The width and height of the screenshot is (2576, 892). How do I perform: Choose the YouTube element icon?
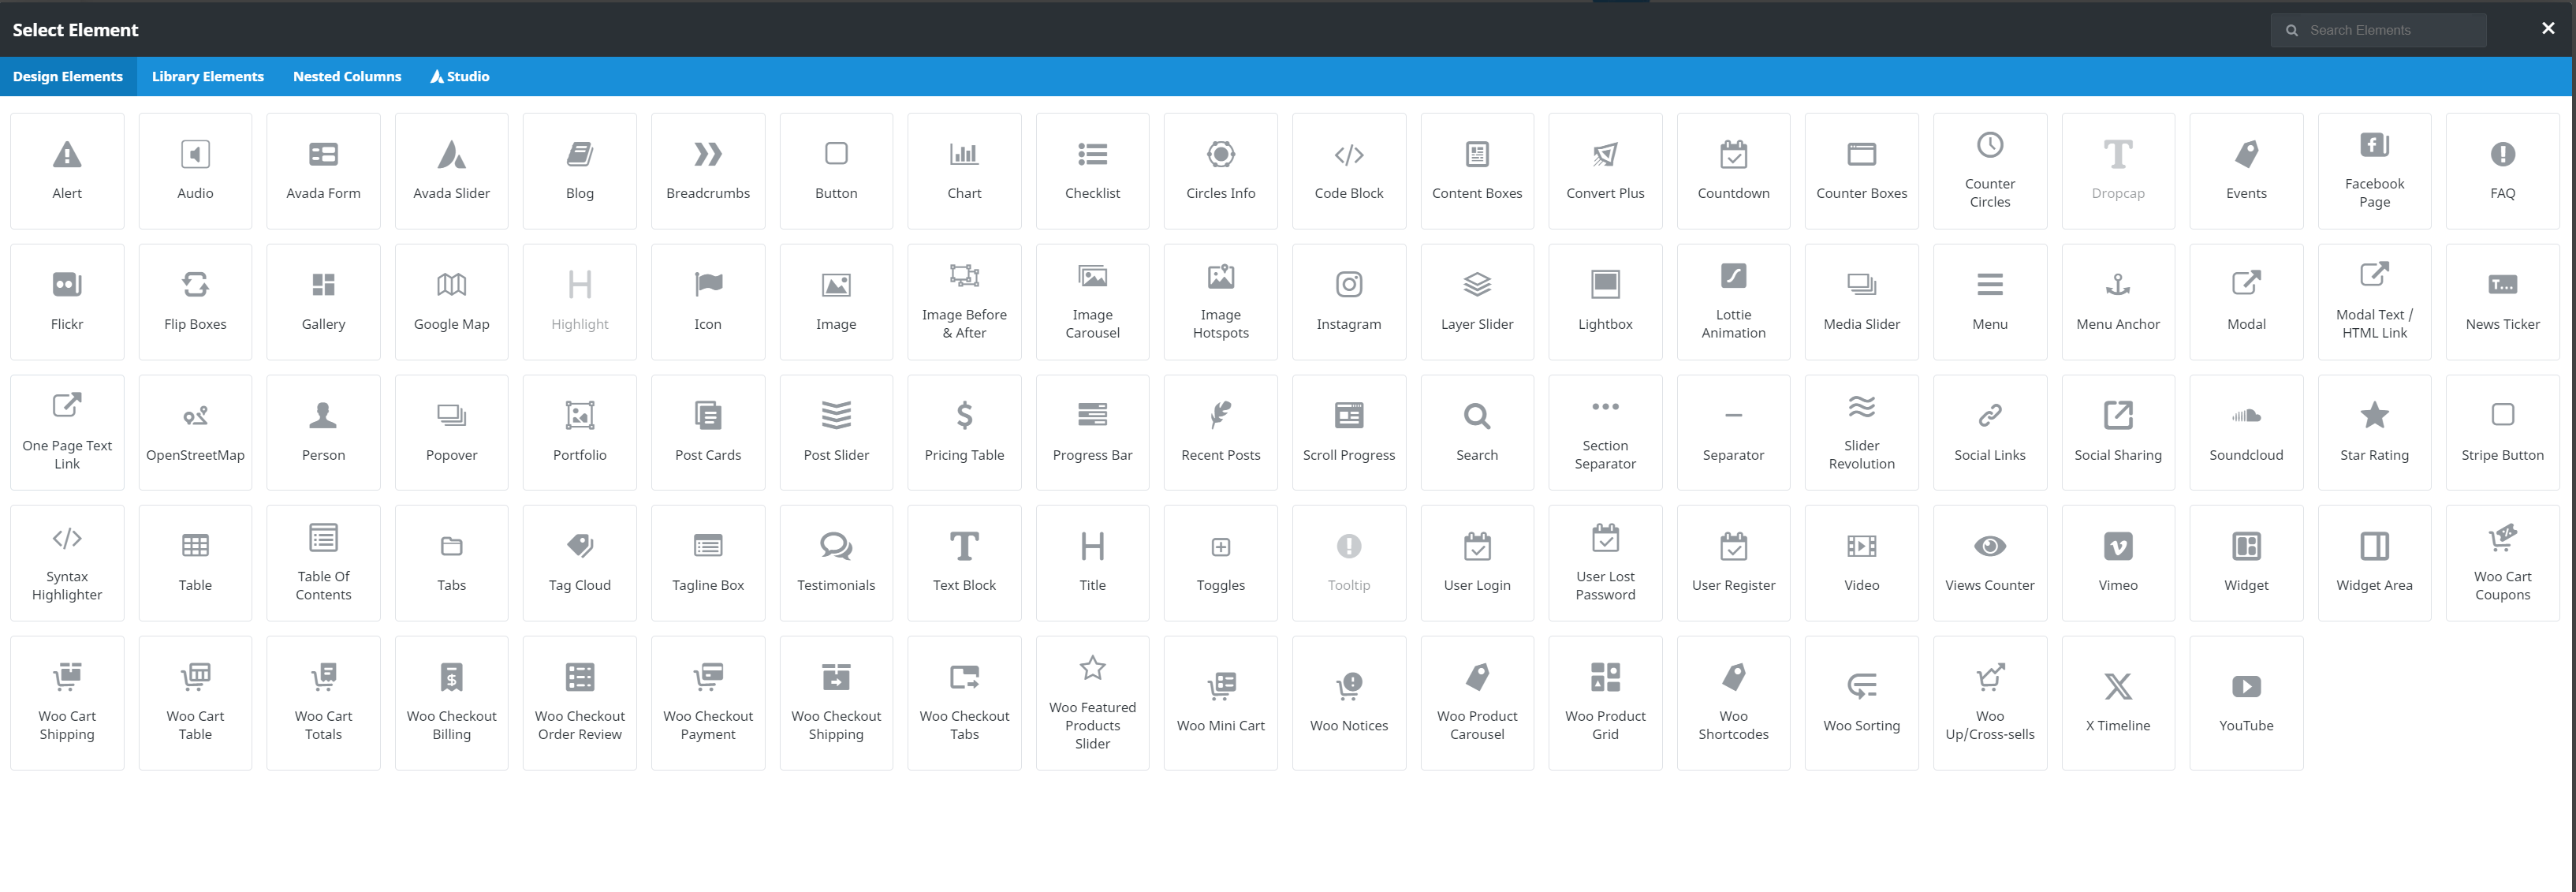point(2245,686)
